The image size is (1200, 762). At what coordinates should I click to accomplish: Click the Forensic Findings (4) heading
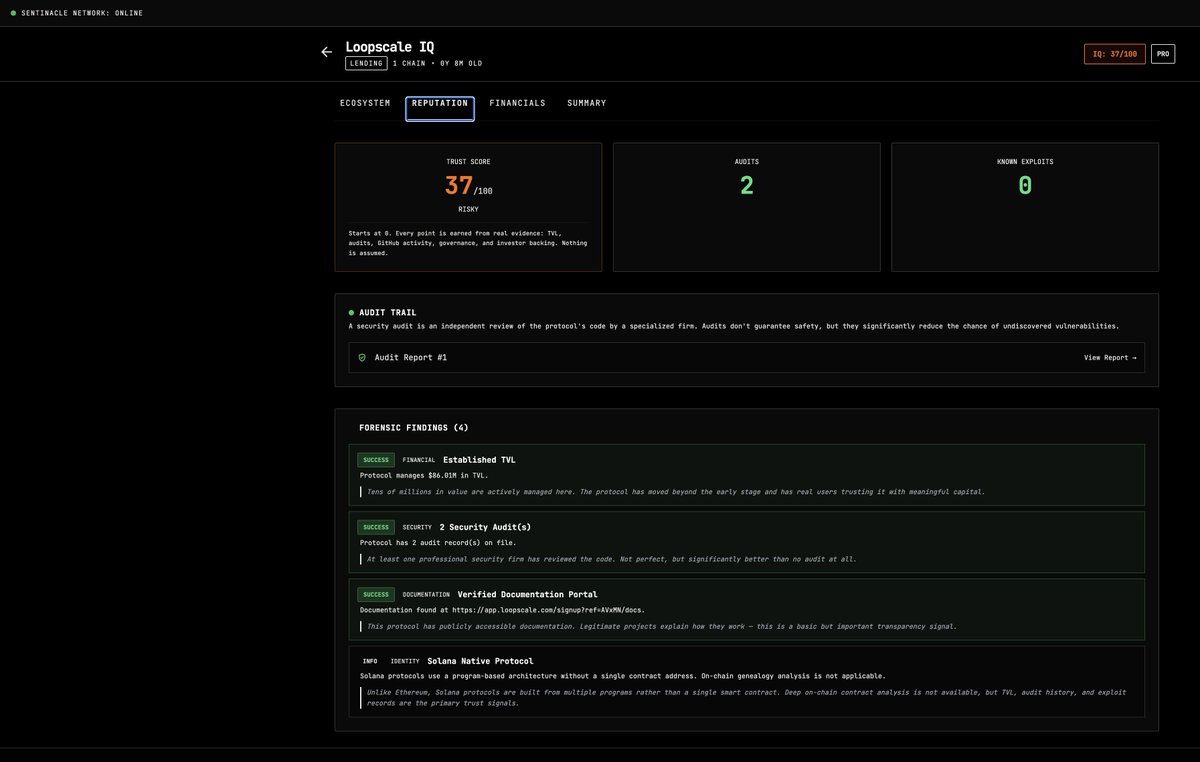pos(413,428)
